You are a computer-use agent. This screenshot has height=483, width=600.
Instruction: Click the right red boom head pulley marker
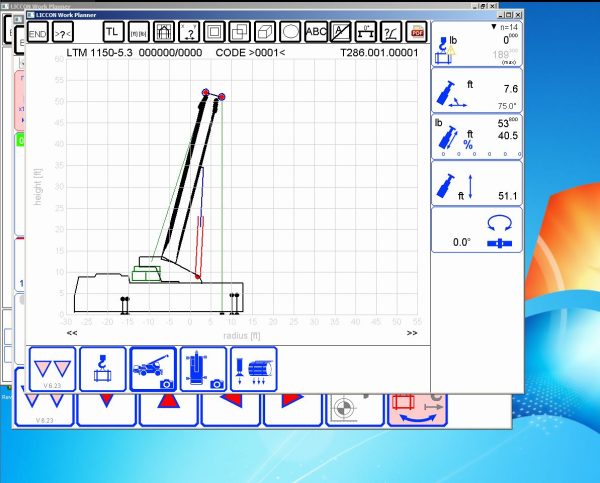221,97
